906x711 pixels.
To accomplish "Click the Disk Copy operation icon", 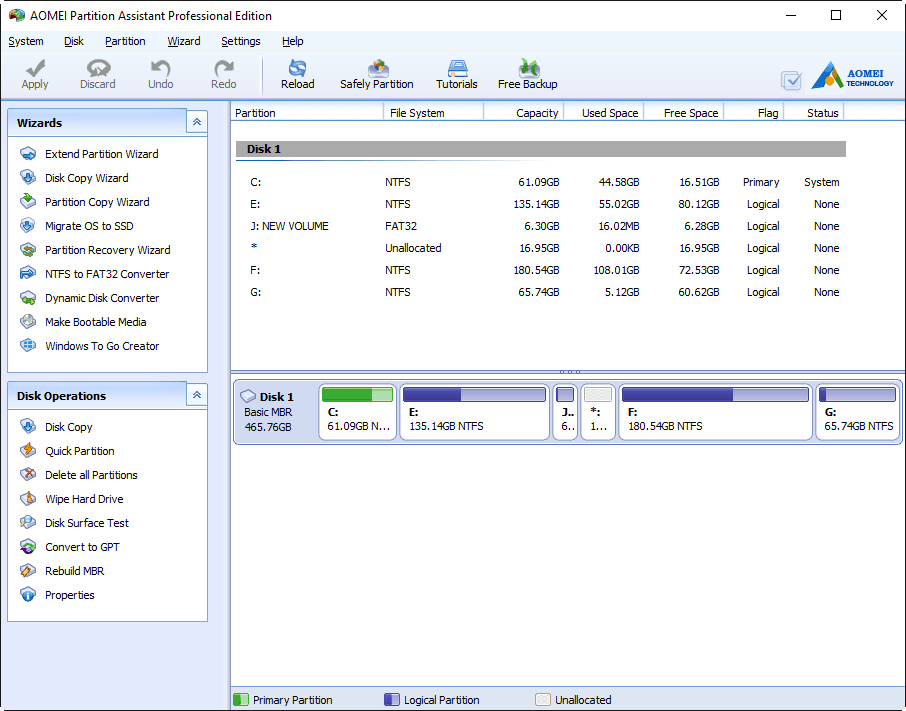I will (28, 426).
